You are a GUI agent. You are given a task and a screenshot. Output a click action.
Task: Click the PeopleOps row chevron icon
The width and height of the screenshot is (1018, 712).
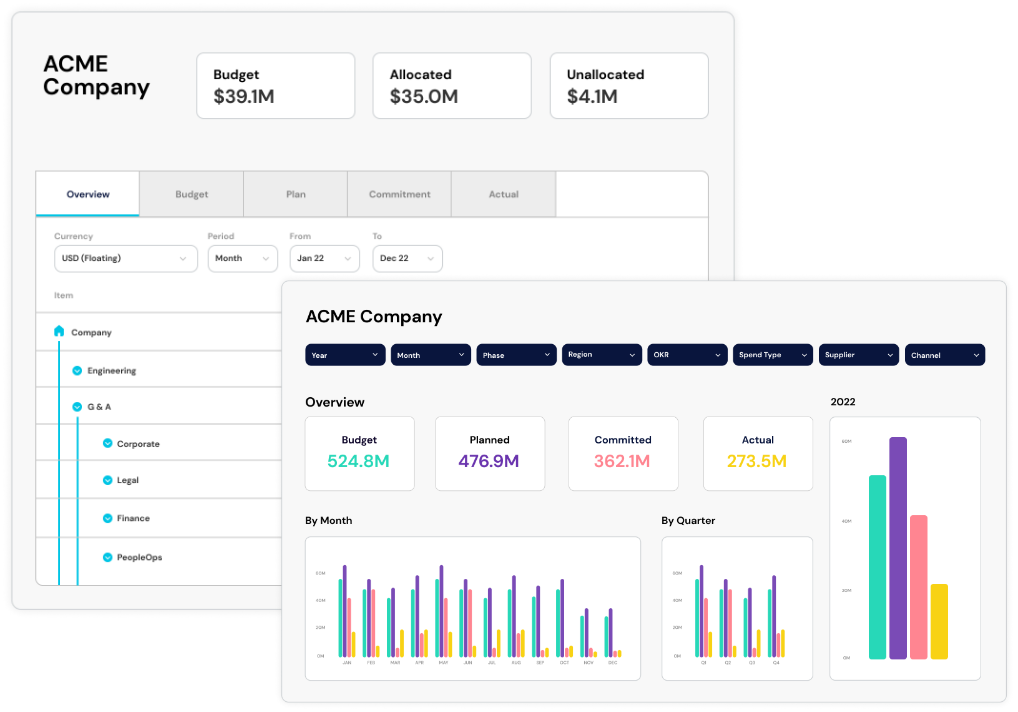tap(107, 557)
